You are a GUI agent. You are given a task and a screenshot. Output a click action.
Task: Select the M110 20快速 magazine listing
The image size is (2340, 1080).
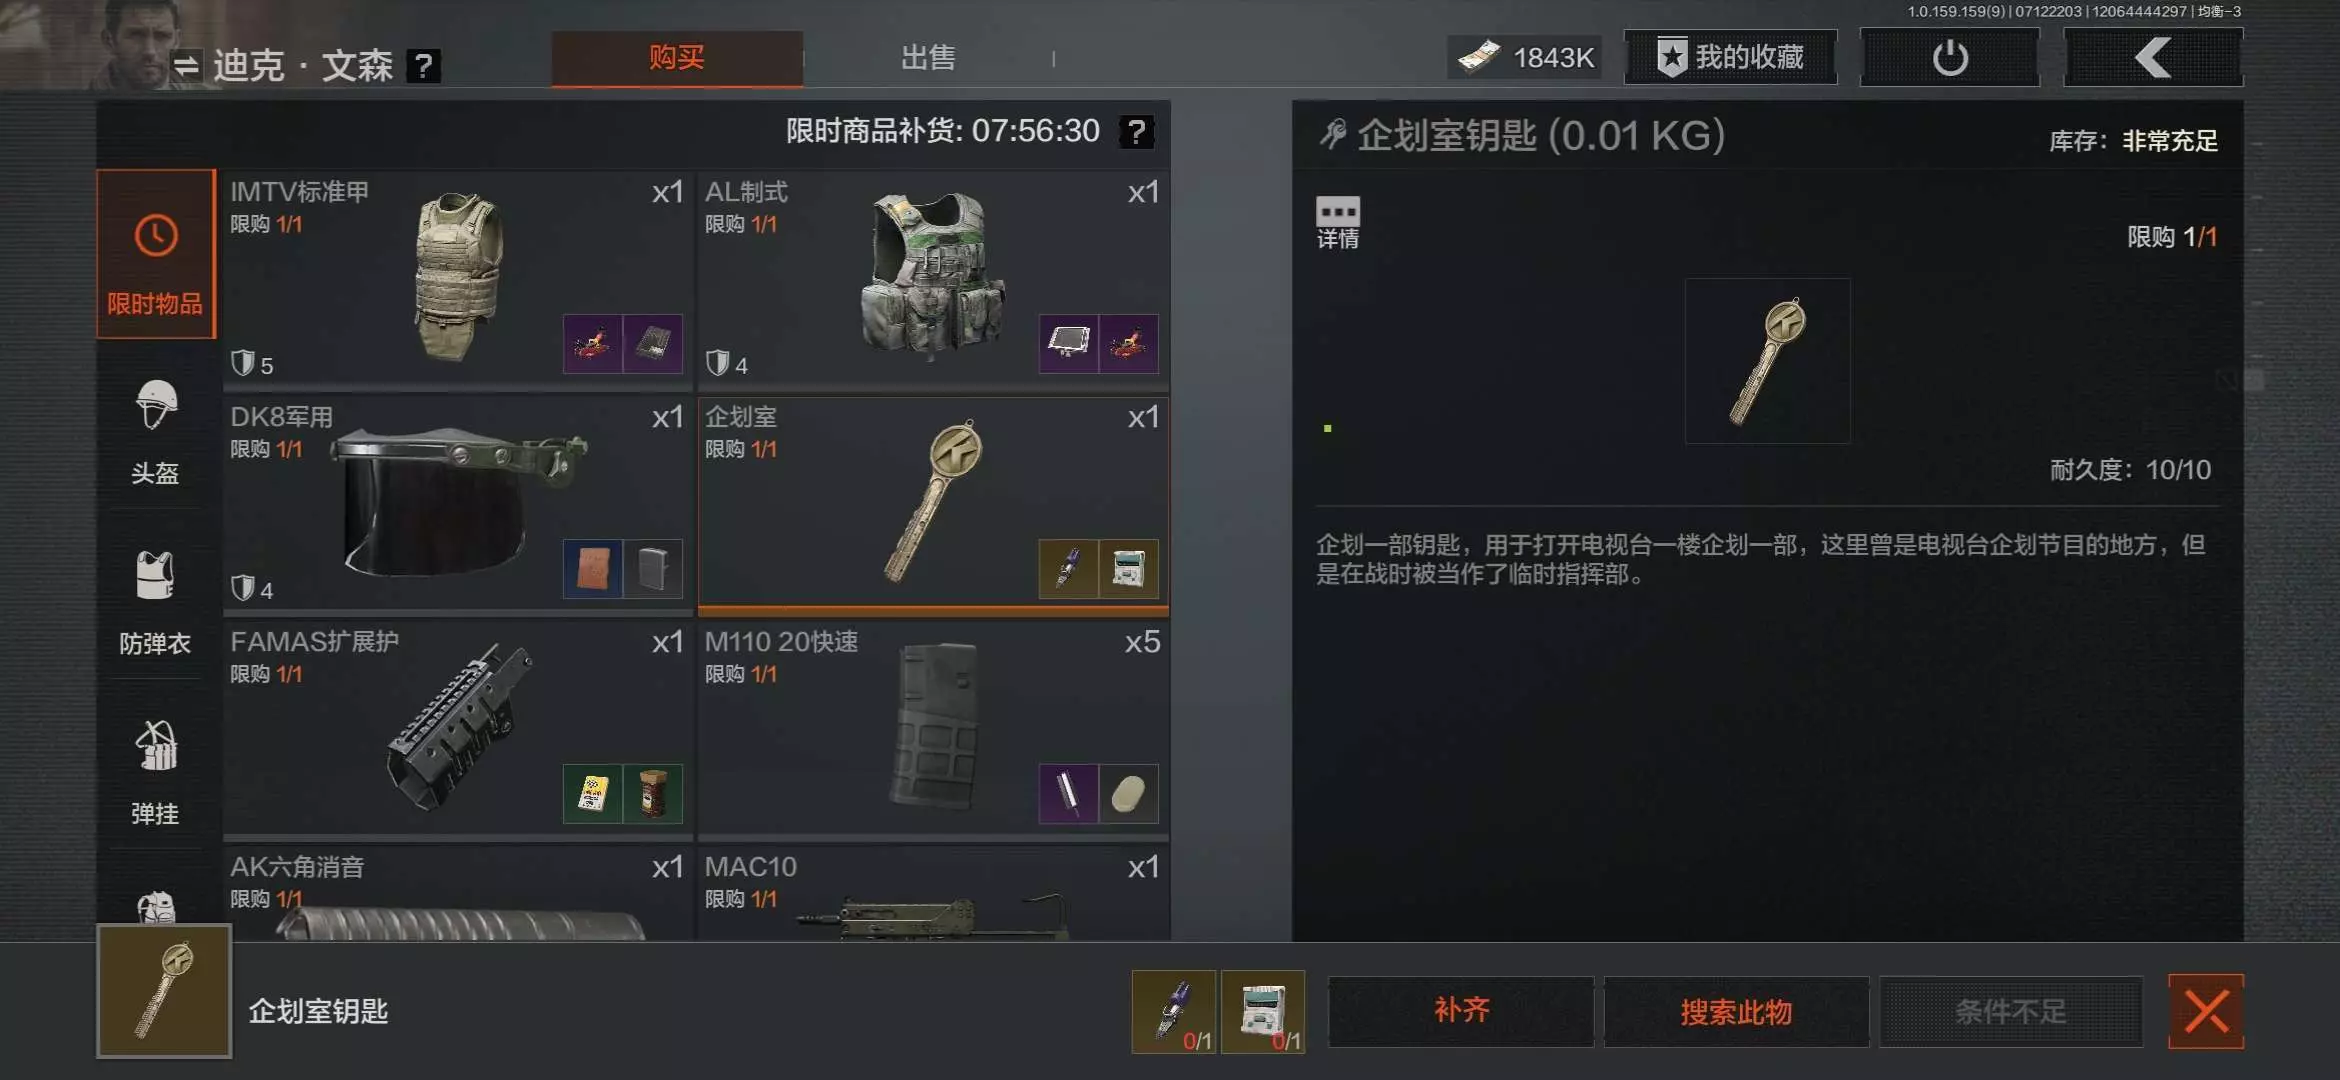pyautogui.click(x=933, y=728)
